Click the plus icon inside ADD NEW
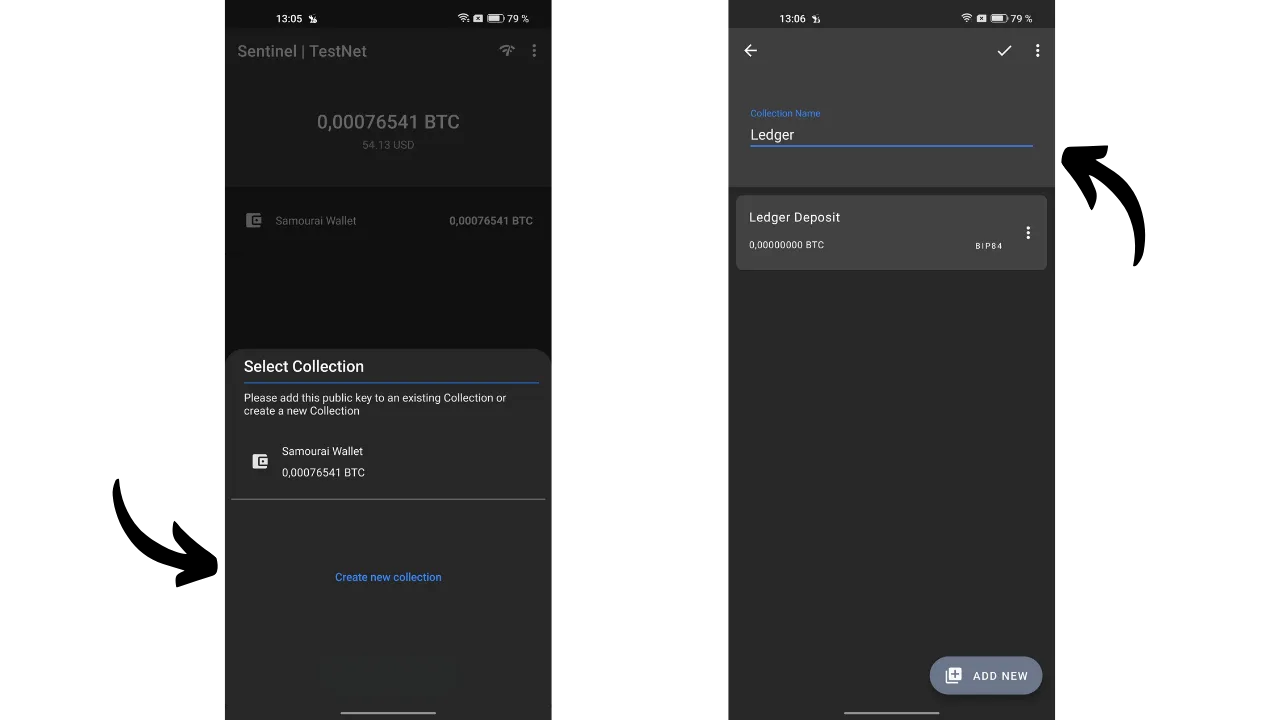This screenshot has height=720, width=1280. (x=954, y=676)
